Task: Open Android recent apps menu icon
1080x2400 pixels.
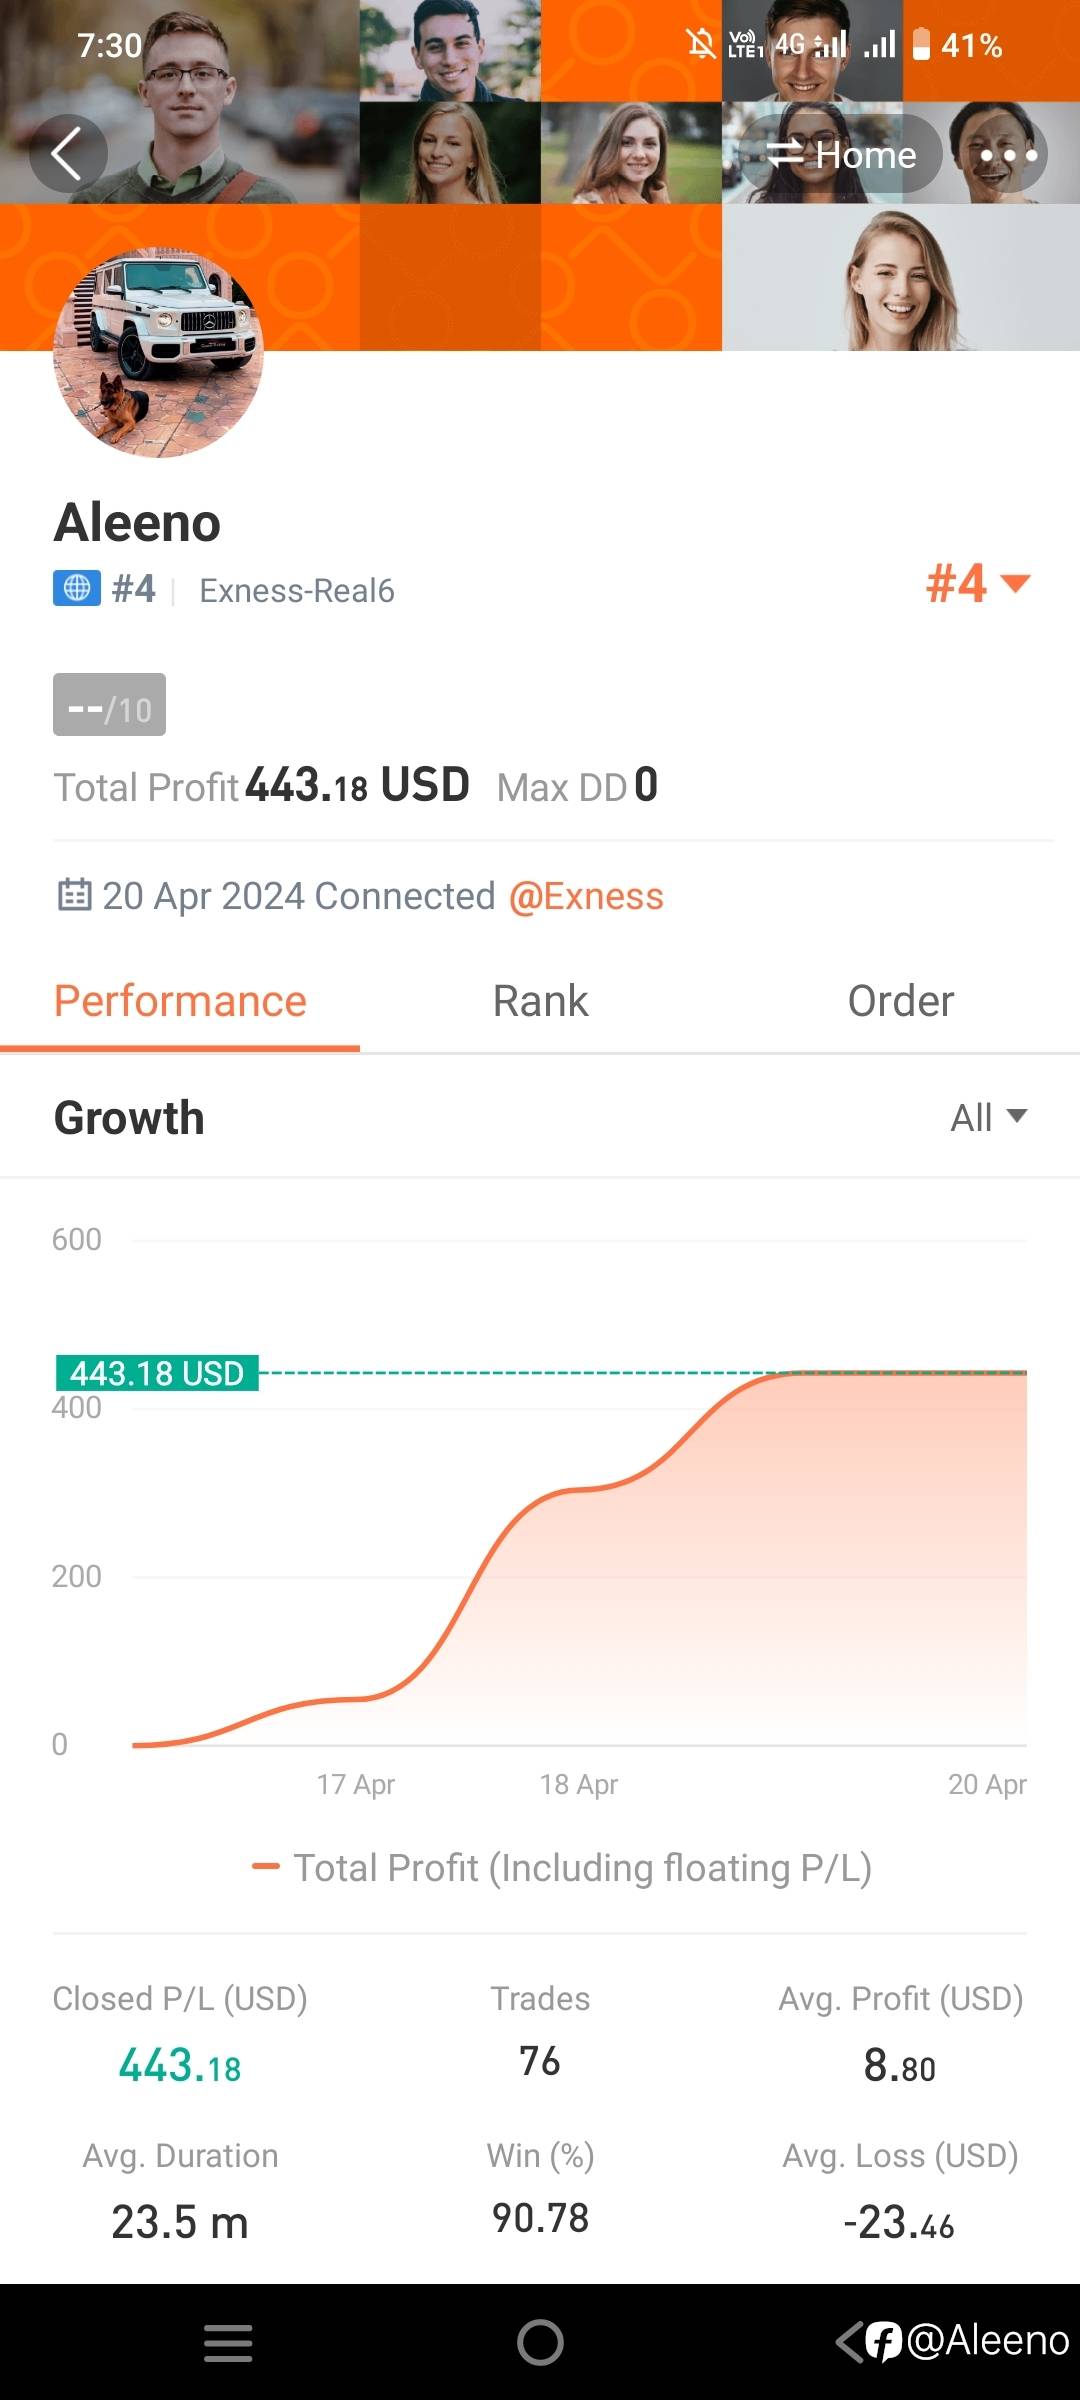Action: (228, 2342)
